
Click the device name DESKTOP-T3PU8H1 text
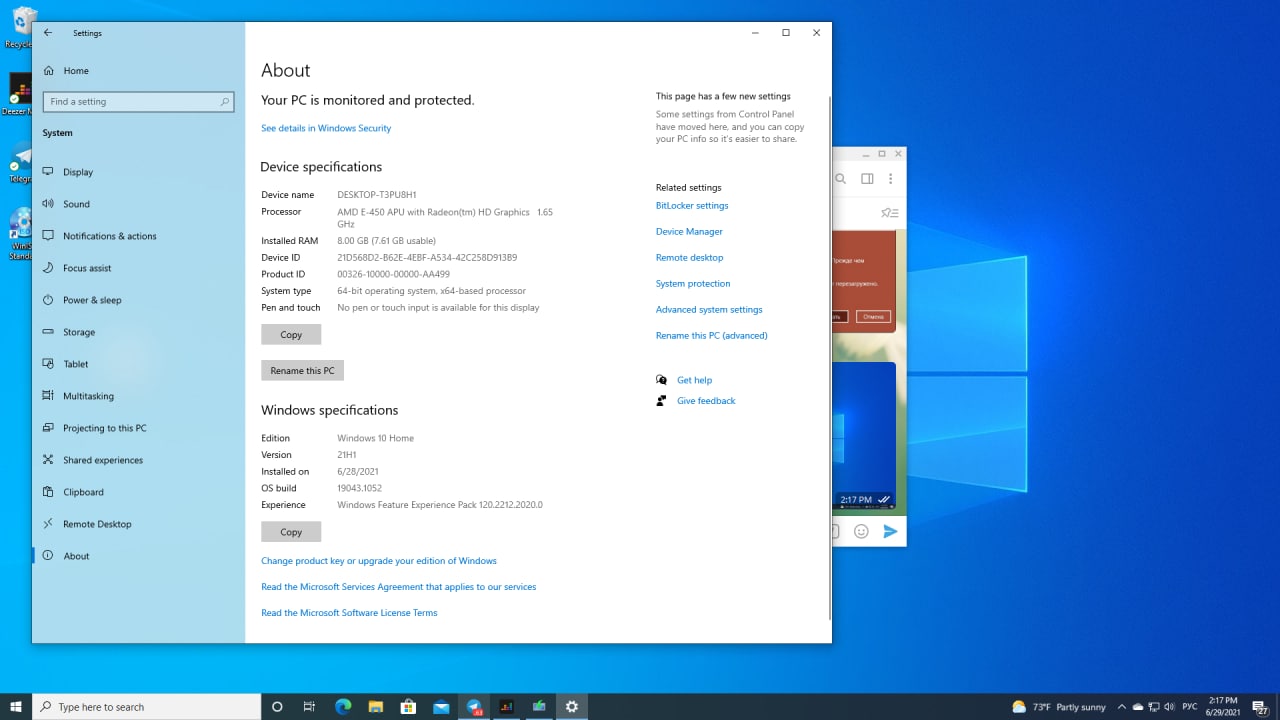(377, 195)
